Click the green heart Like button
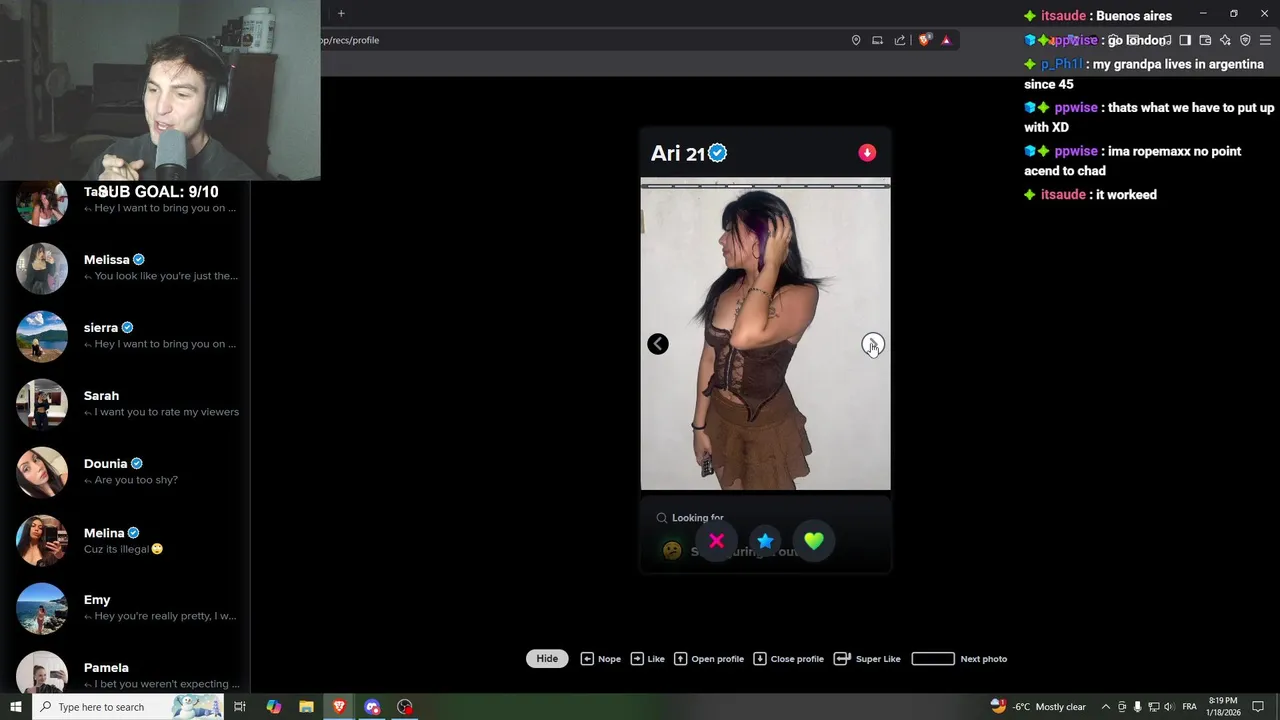 click(814, 541)
